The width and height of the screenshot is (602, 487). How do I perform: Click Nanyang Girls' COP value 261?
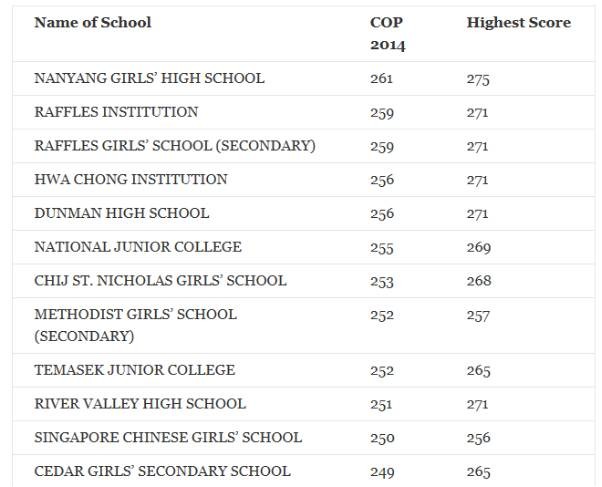[x=382, y=78]
